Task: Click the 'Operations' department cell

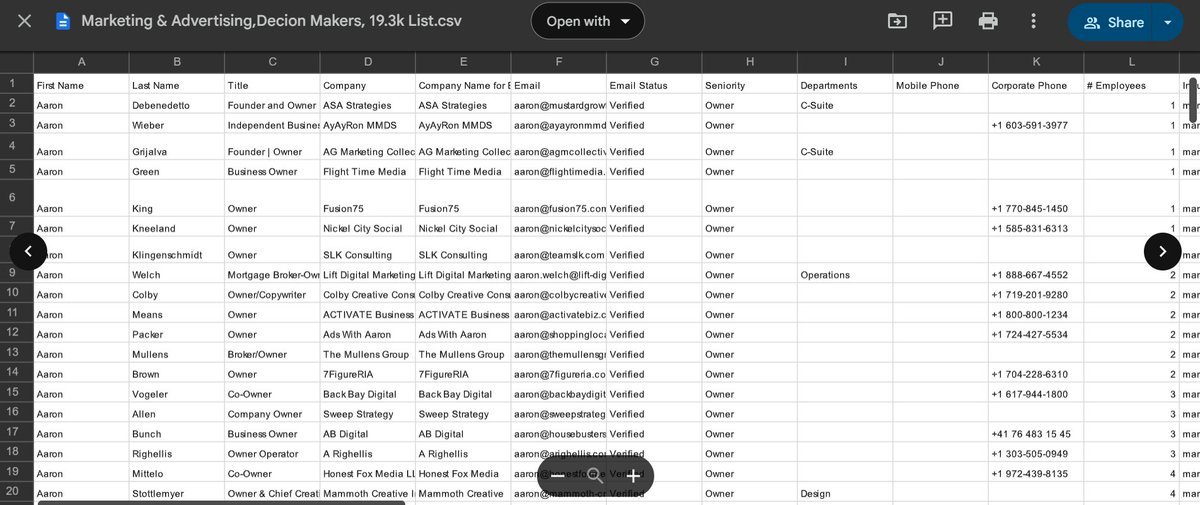Action: [845, 274]
